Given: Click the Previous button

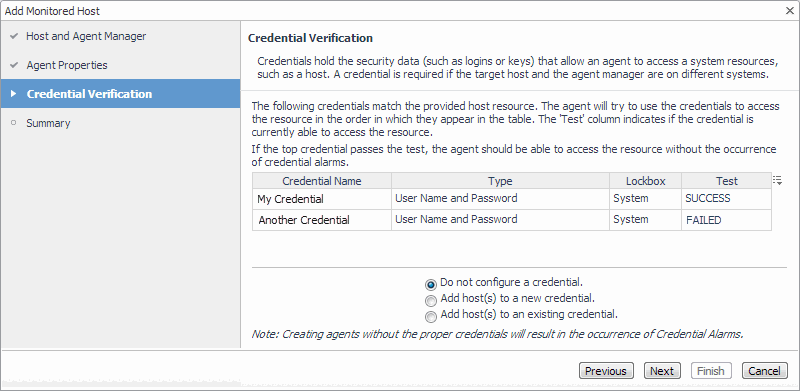Looking at the screenshot, I should tap(606, 371).
